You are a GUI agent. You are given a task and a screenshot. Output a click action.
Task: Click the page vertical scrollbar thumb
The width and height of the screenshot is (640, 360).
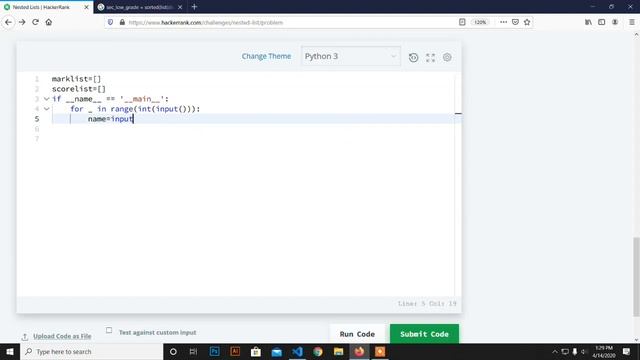[x=636, y=276]
